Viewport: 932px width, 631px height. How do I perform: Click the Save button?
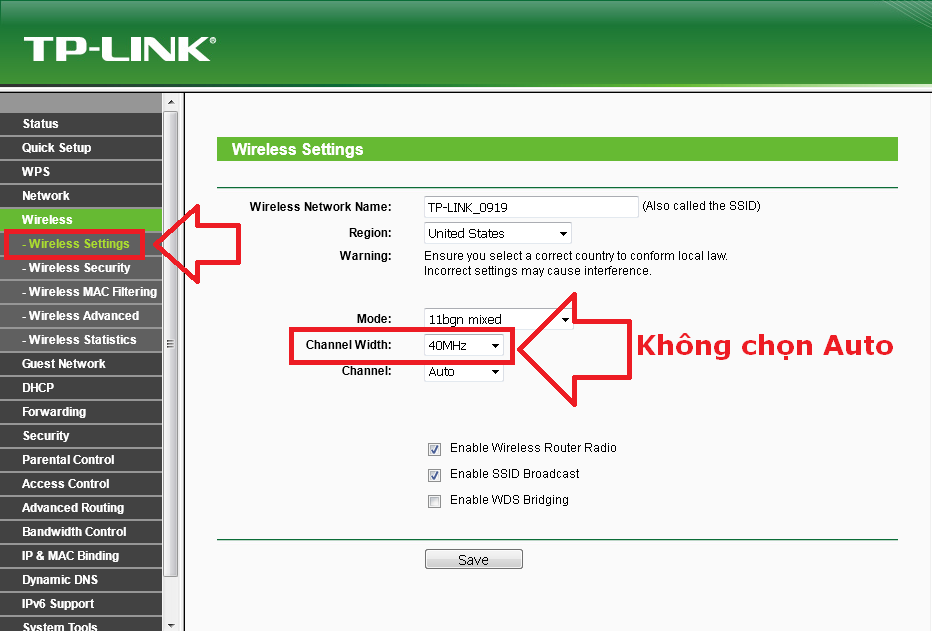coord(474,559)
